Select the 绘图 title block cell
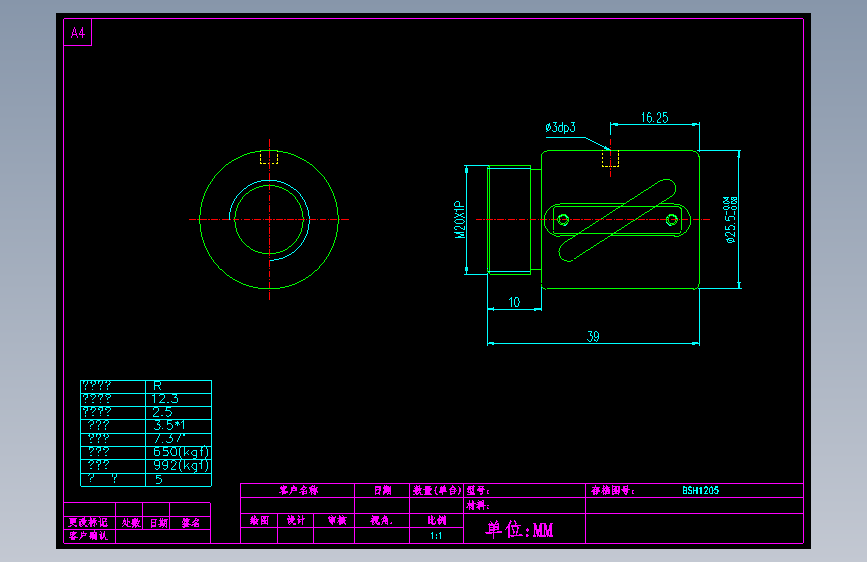This screenshot has width=867, height=562. [259, 521]
